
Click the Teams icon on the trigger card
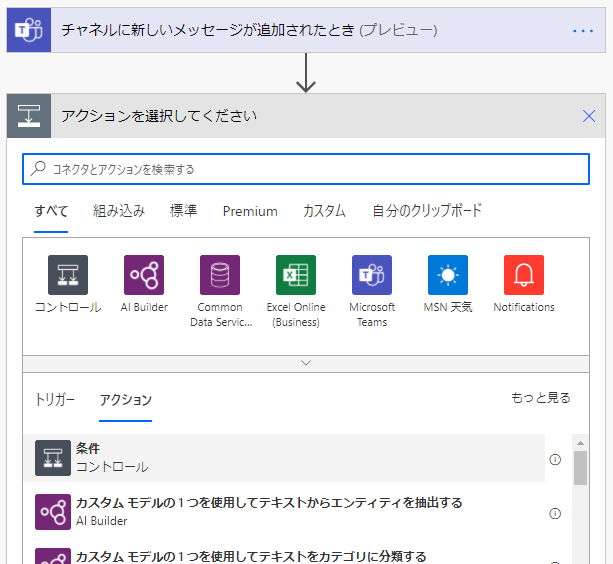click(29, 30)
